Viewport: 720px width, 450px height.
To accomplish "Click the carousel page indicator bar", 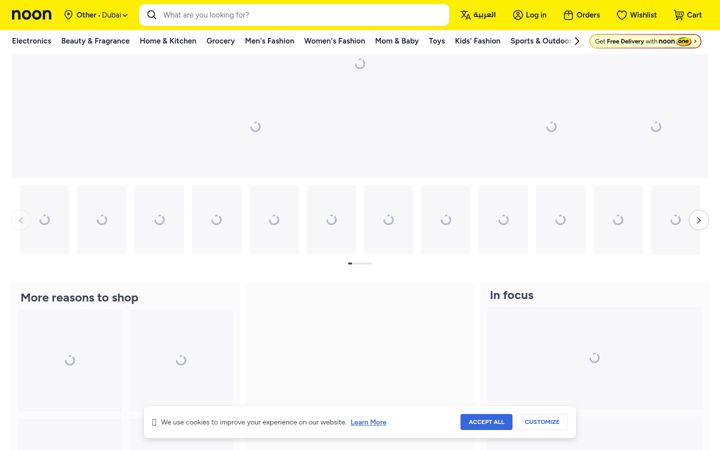I will [x=360, y=263].
